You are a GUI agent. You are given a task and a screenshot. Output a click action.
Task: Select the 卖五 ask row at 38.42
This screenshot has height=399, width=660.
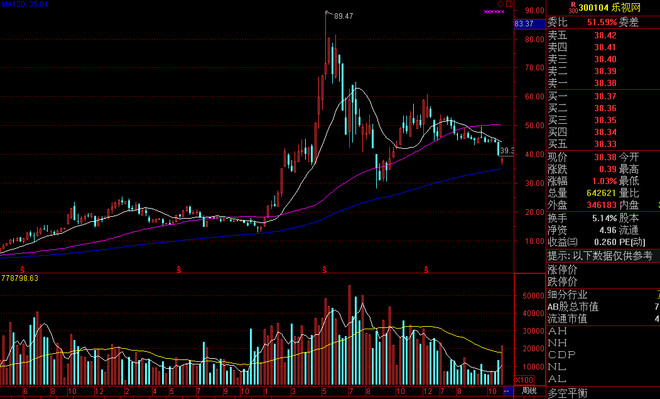(603, 35)
